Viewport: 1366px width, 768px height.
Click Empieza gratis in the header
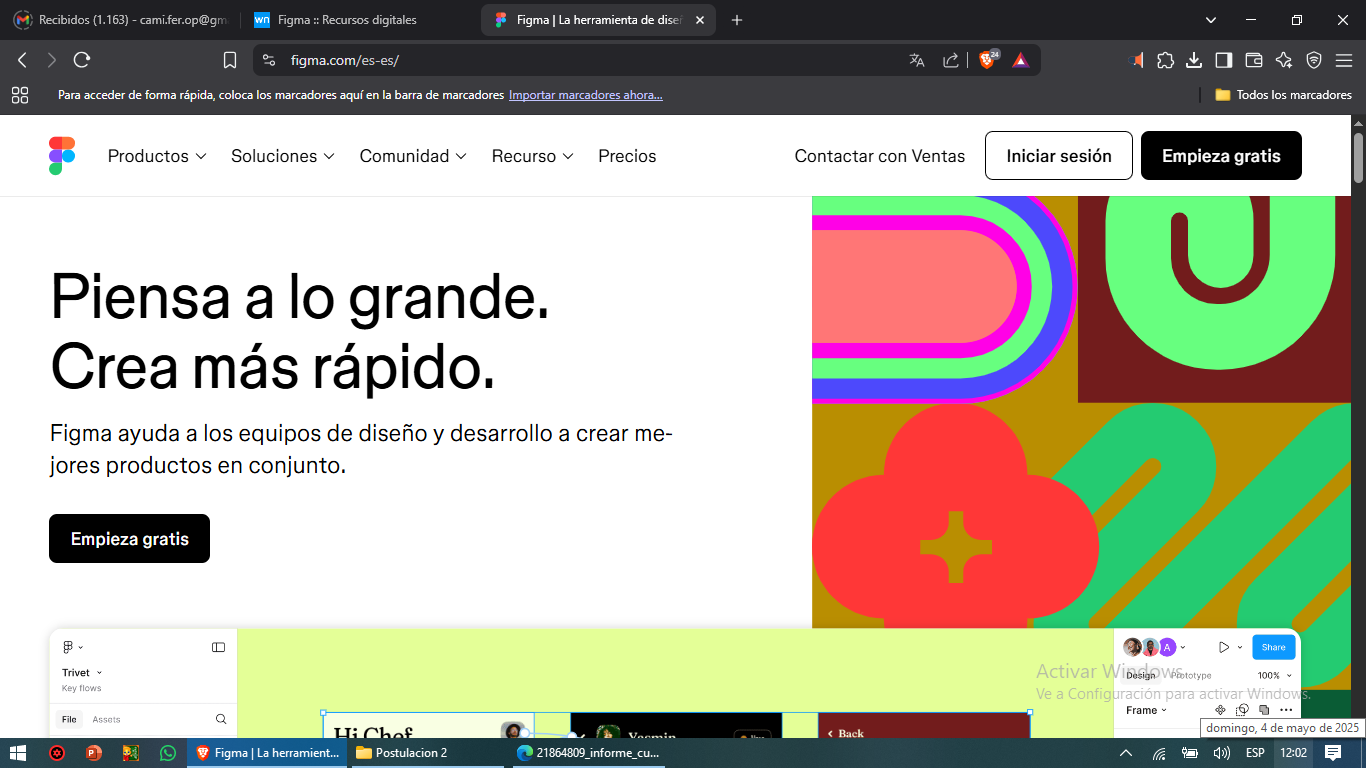tap(1221, 156)
